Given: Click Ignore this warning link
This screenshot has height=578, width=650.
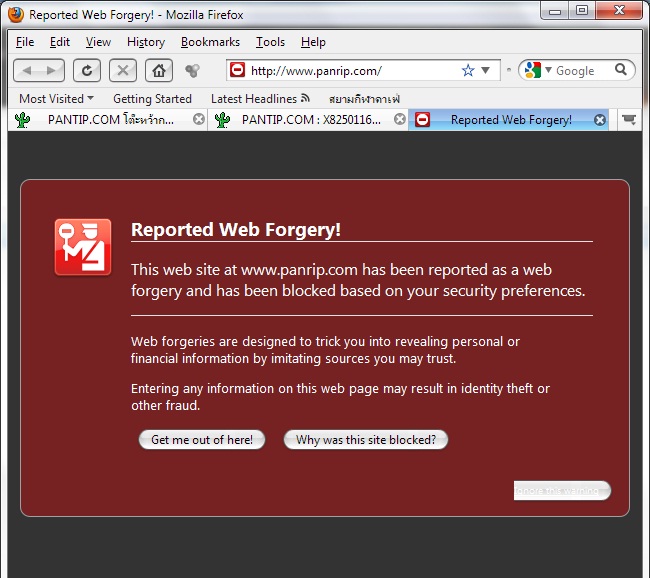Looking at the screenshot, I should click(562, 491).
